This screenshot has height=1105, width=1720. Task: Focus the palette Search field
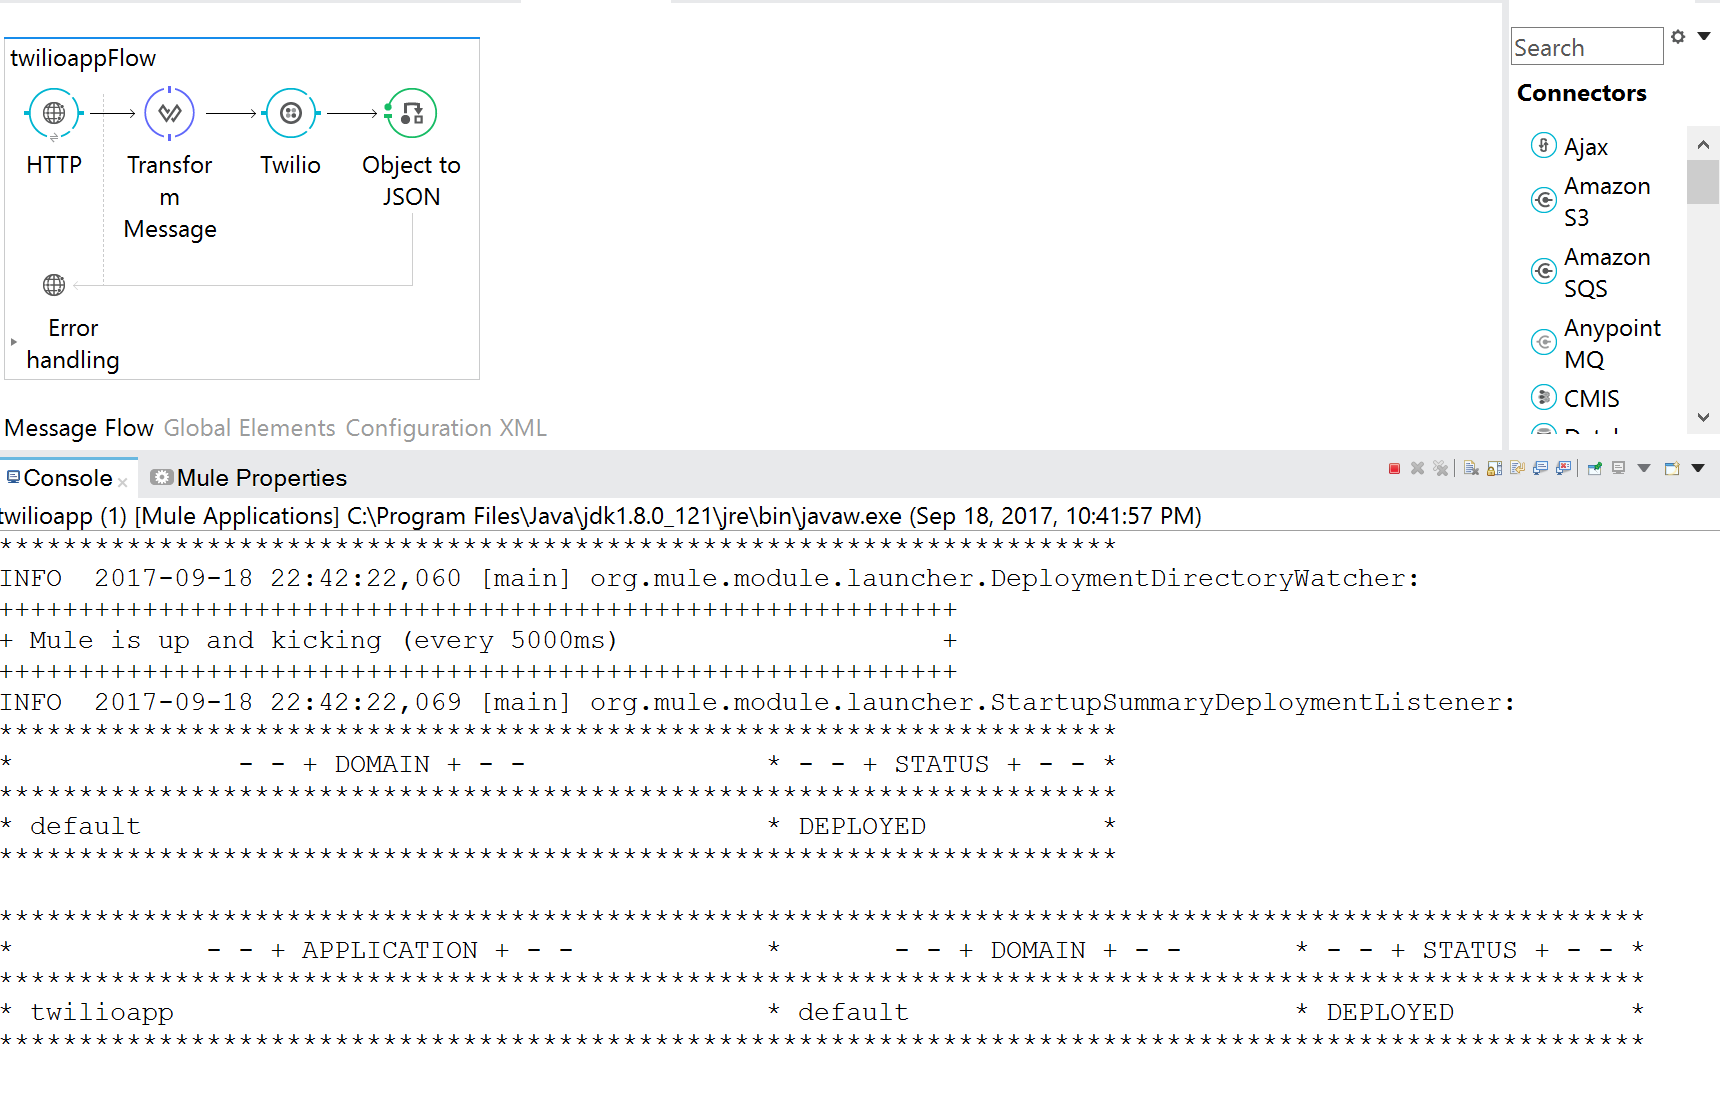(1587, 47)
